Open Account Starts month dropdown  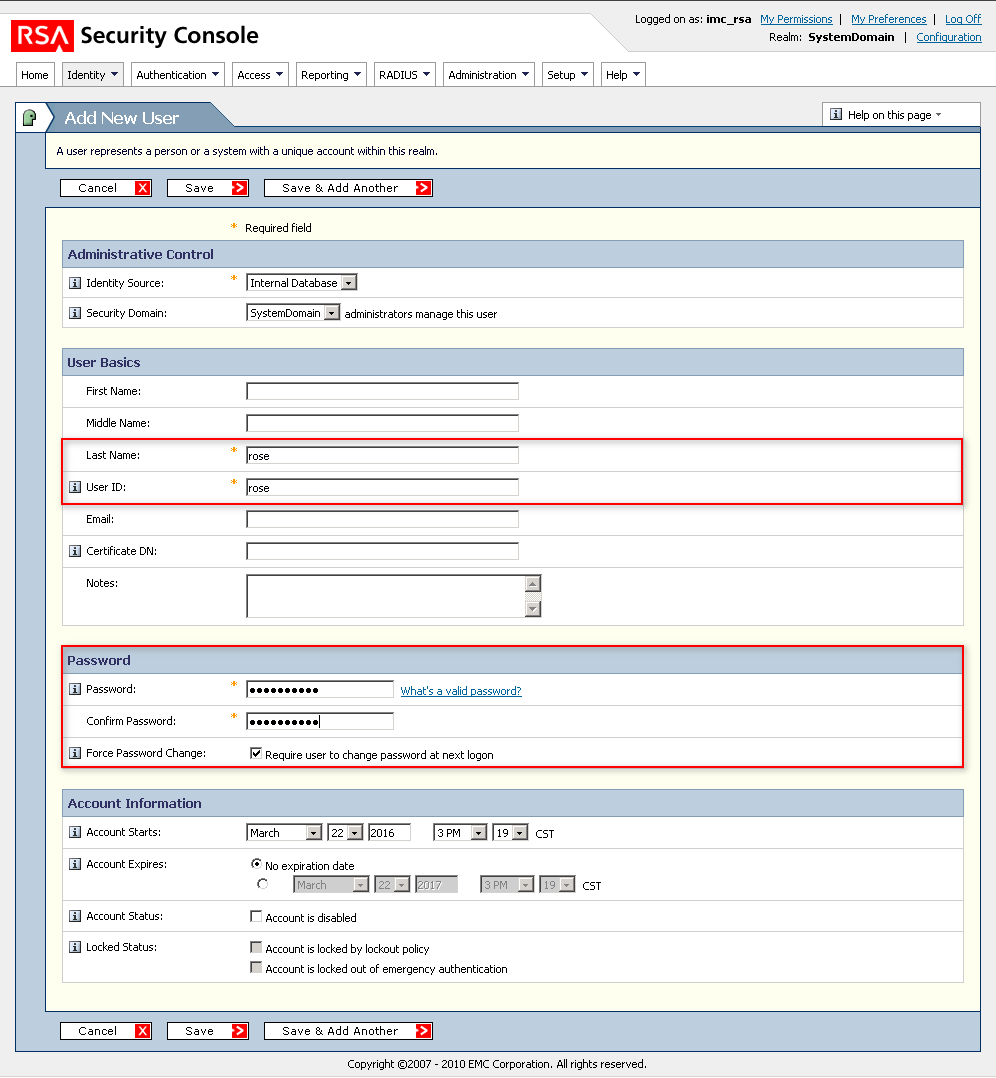(284, 833)
